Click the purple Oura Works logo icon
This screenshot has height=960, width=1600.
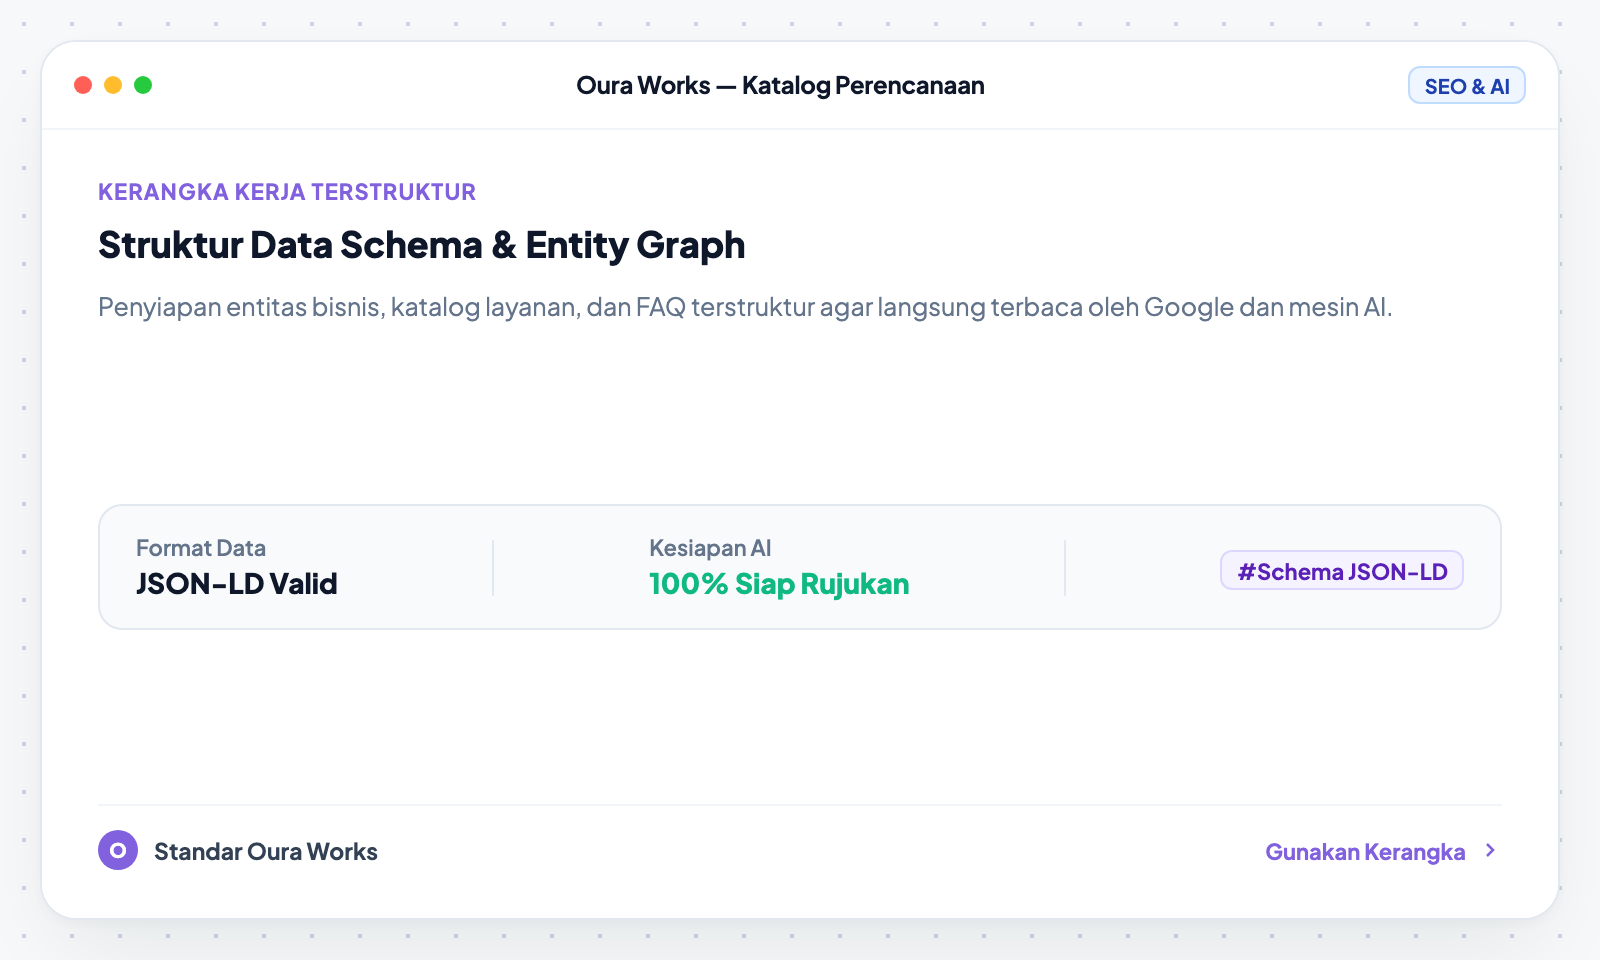[x=118, y=850]
